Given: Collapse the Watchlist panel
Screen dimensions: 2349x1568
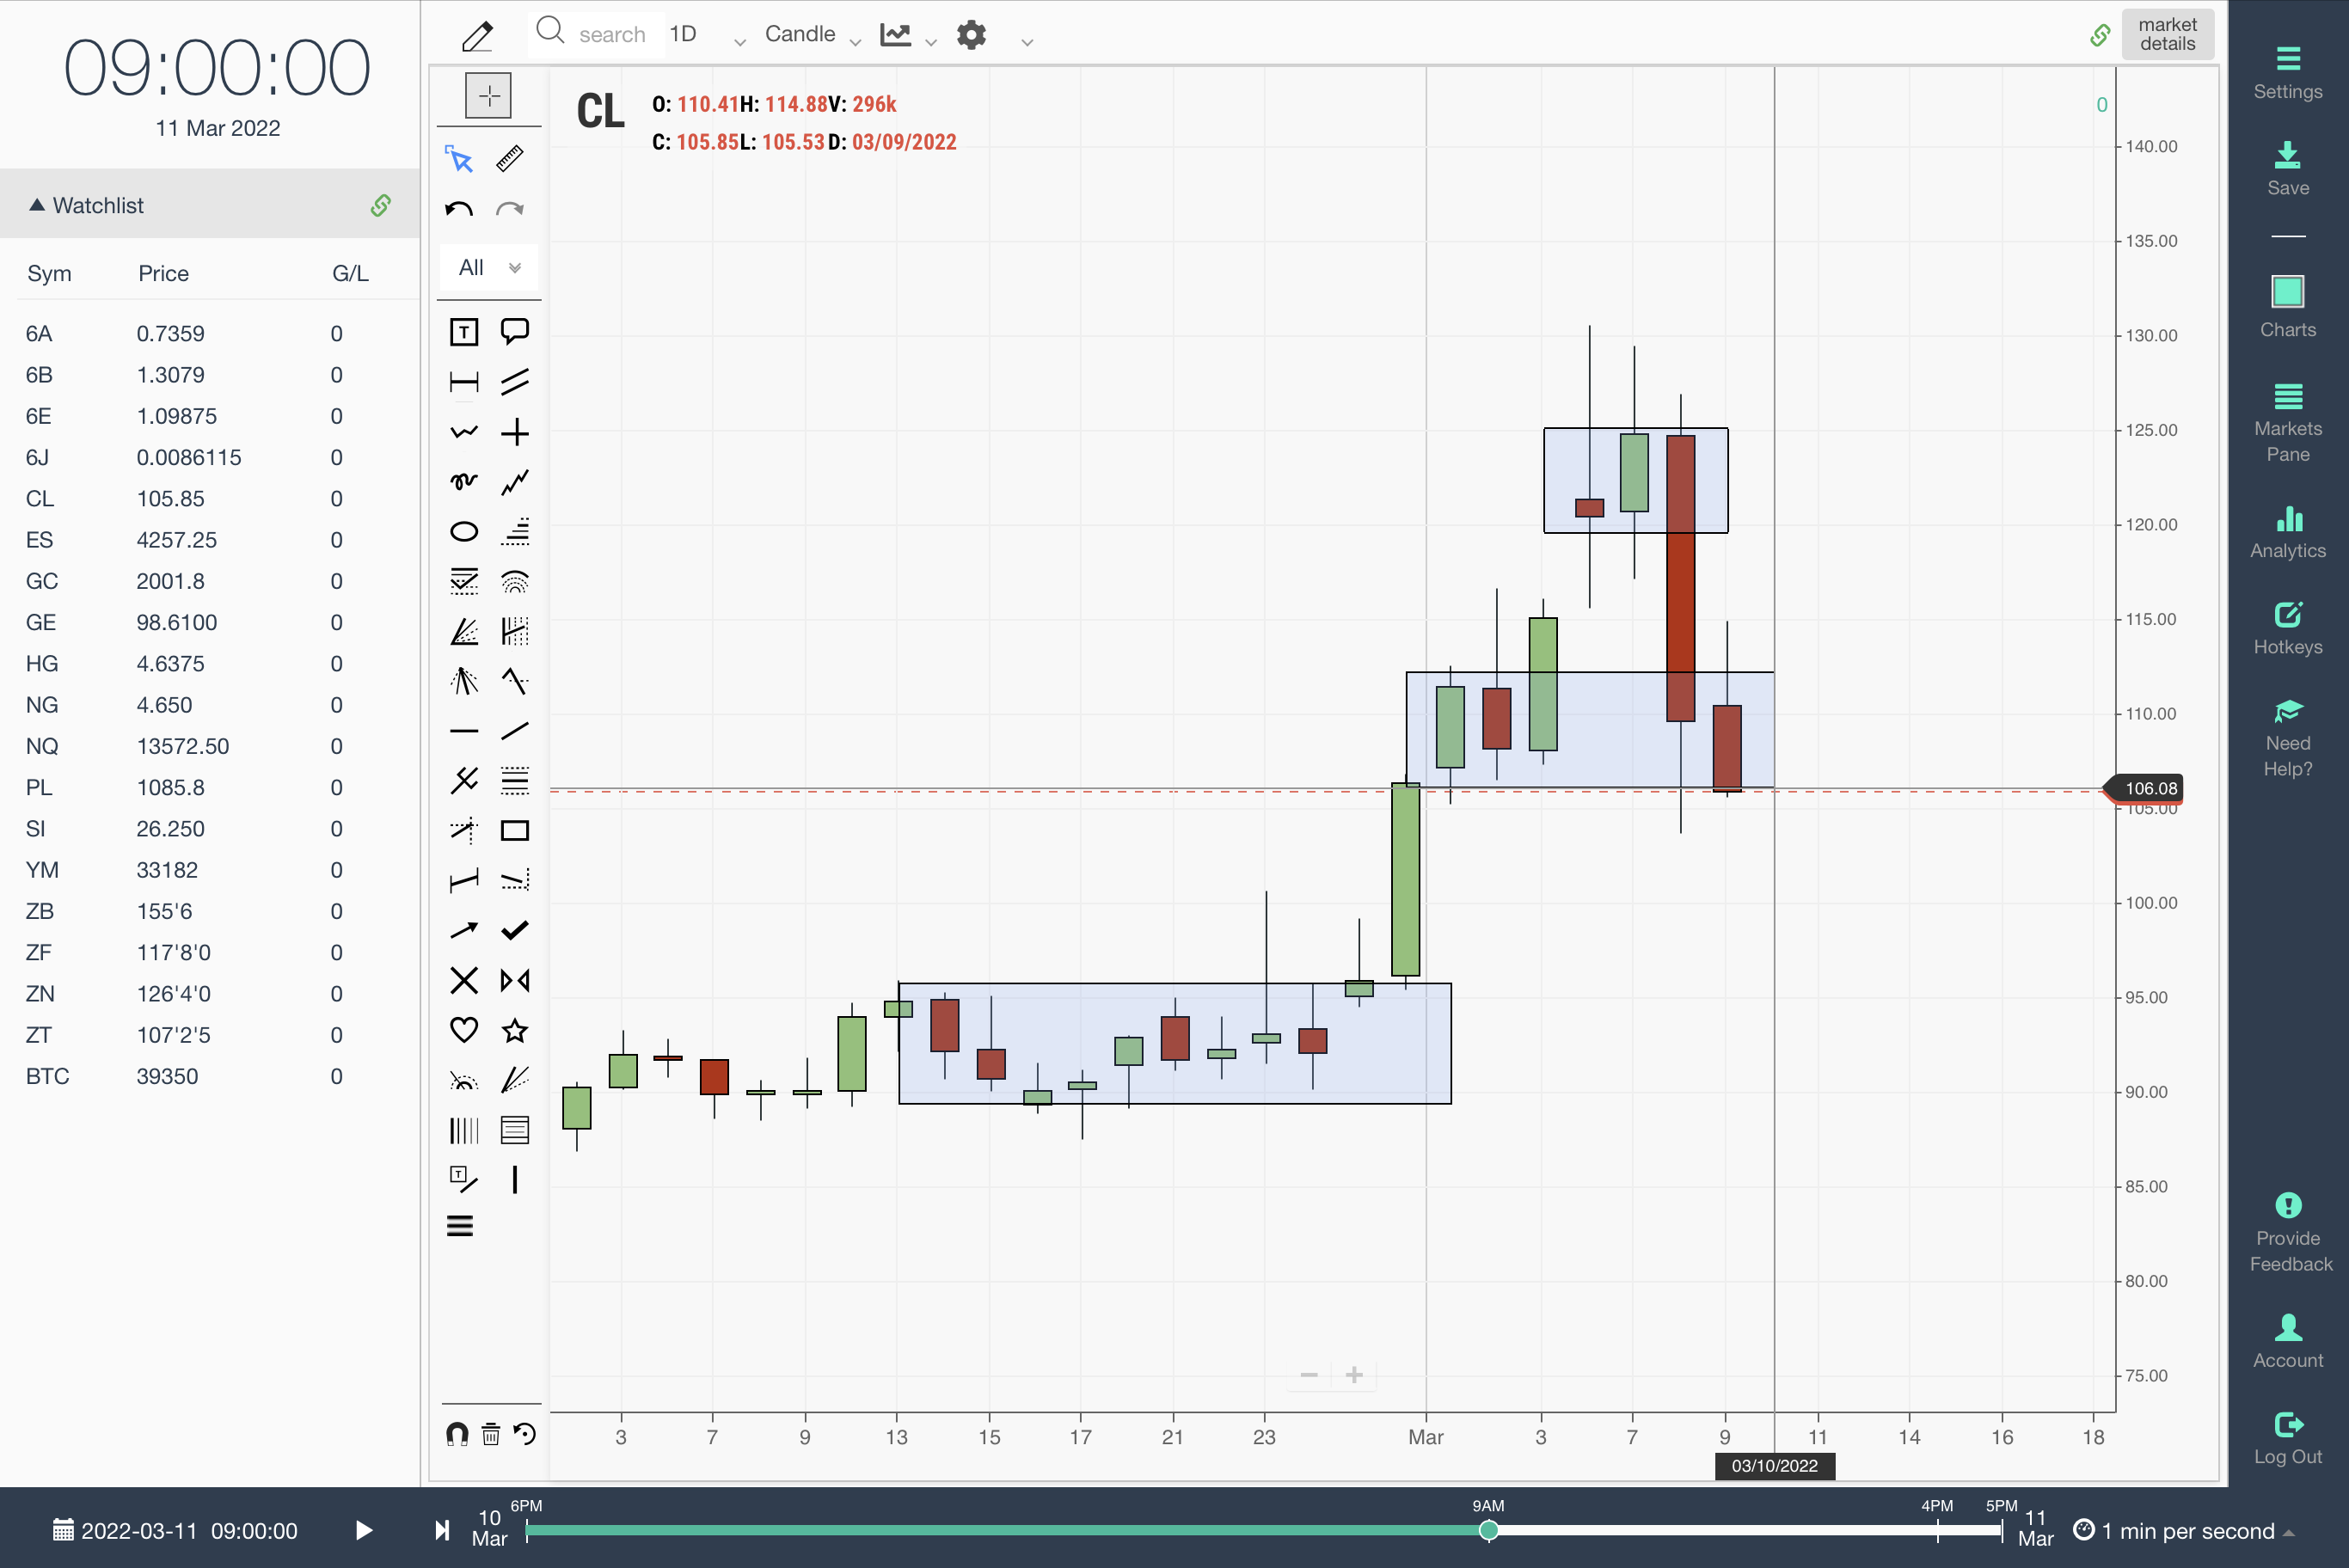Looking at the screenshot, I should click(37, 205).
